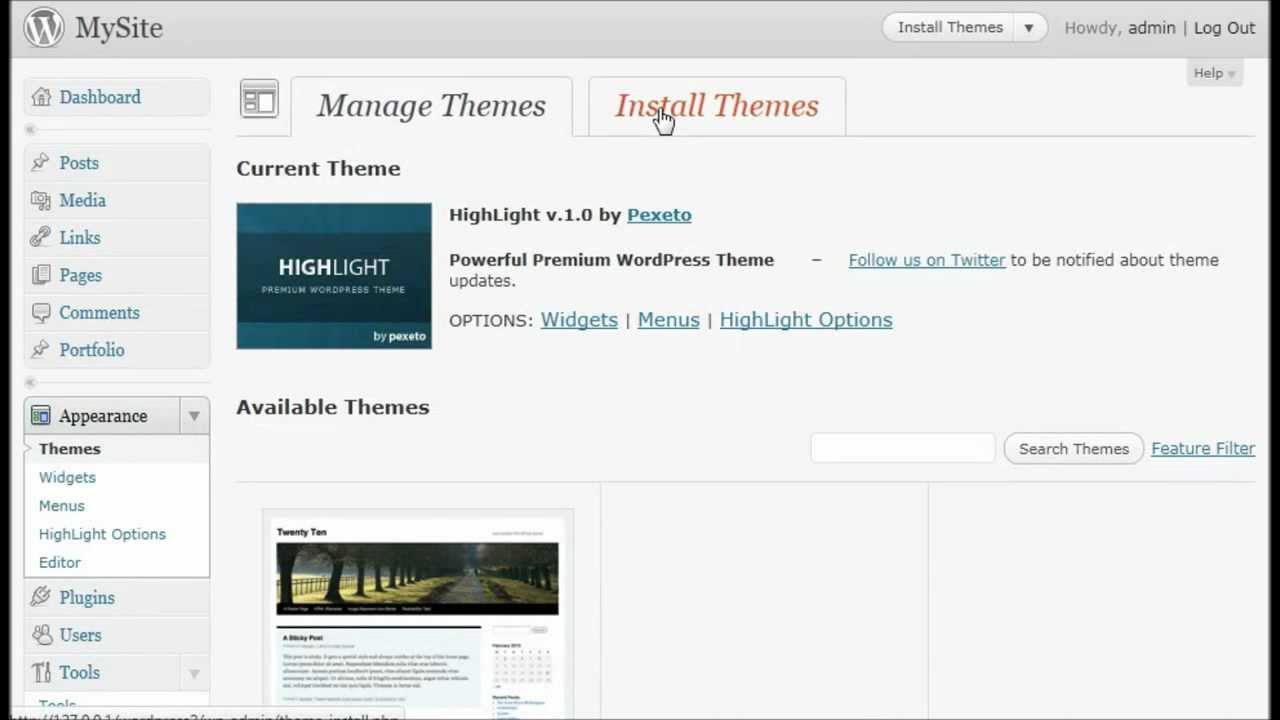Click the Pages document icon
This screenshot has width=1280, height=720.
[40, 275]
